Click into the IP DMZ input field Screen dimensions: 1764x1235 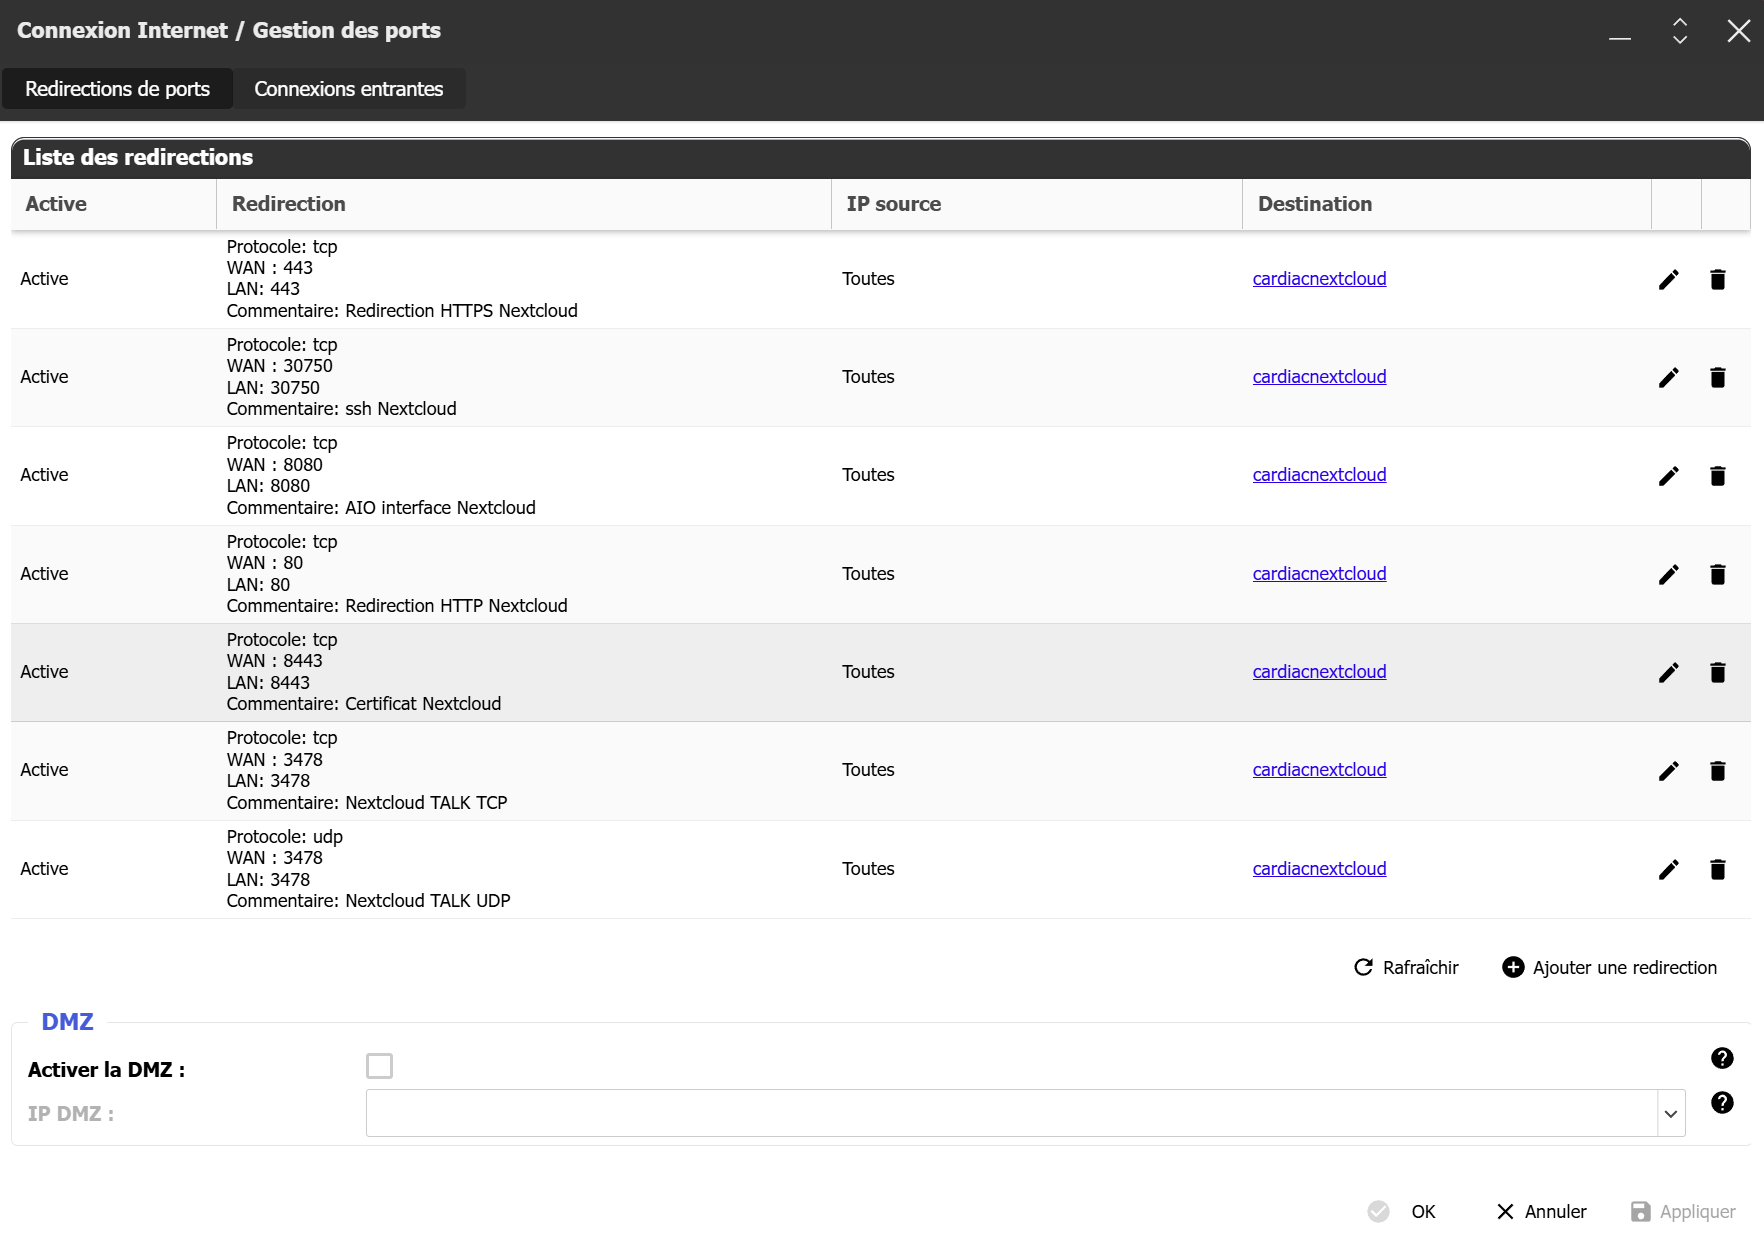click(x=1011, y=1114)
